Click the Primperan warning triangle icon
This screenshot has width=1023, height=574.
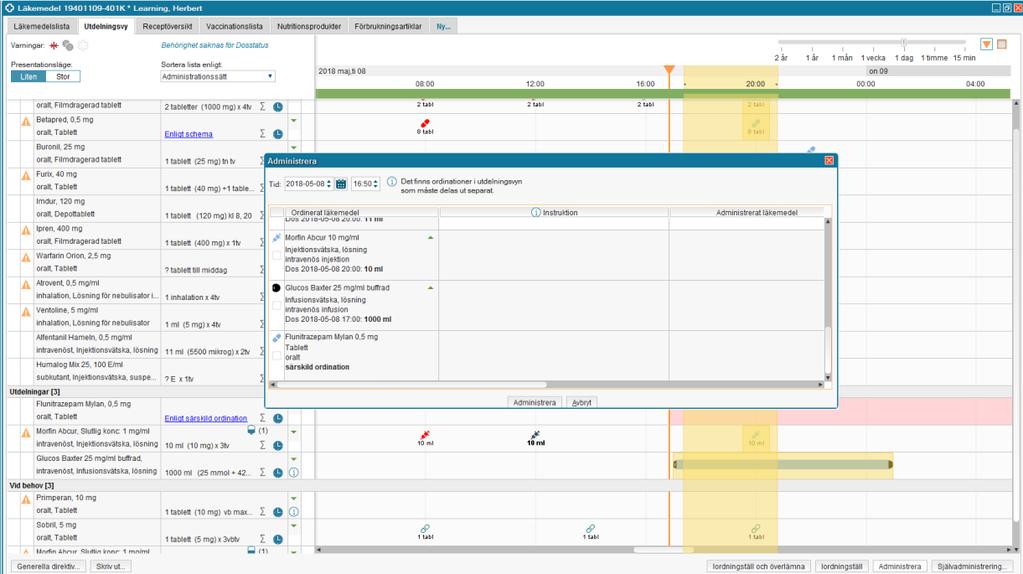[26, 500]
